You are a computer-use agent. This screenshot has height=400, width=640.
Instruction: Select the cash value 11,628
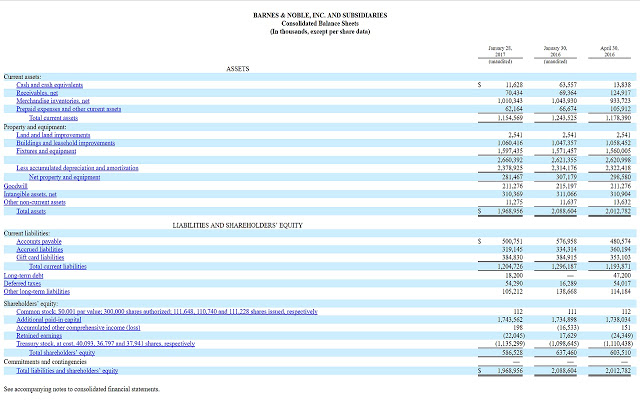[514, 85]
